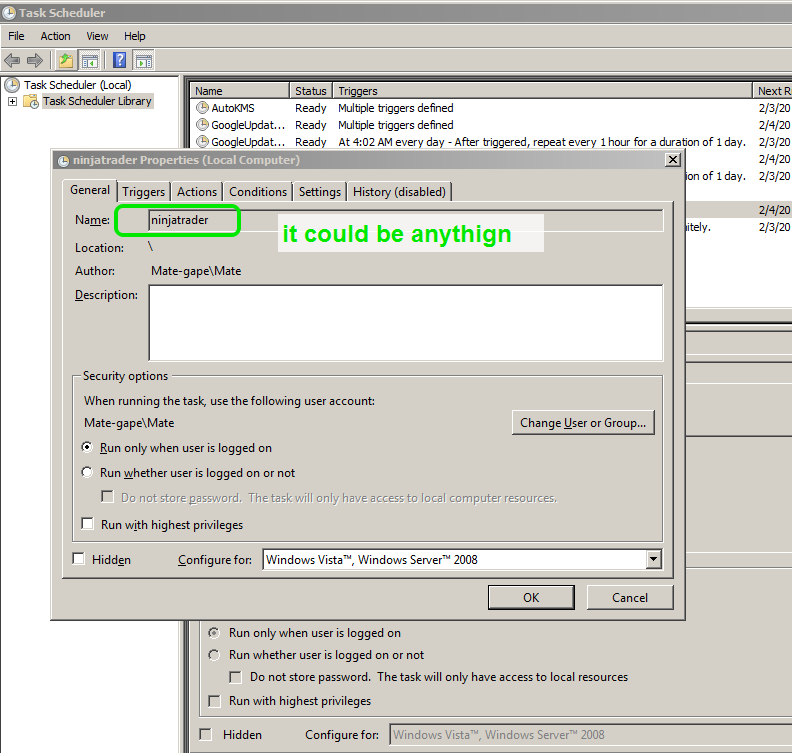Toggle the Show/Hide Console Tree icon
Screen dimensions: 792x753
tap(90, 61)
